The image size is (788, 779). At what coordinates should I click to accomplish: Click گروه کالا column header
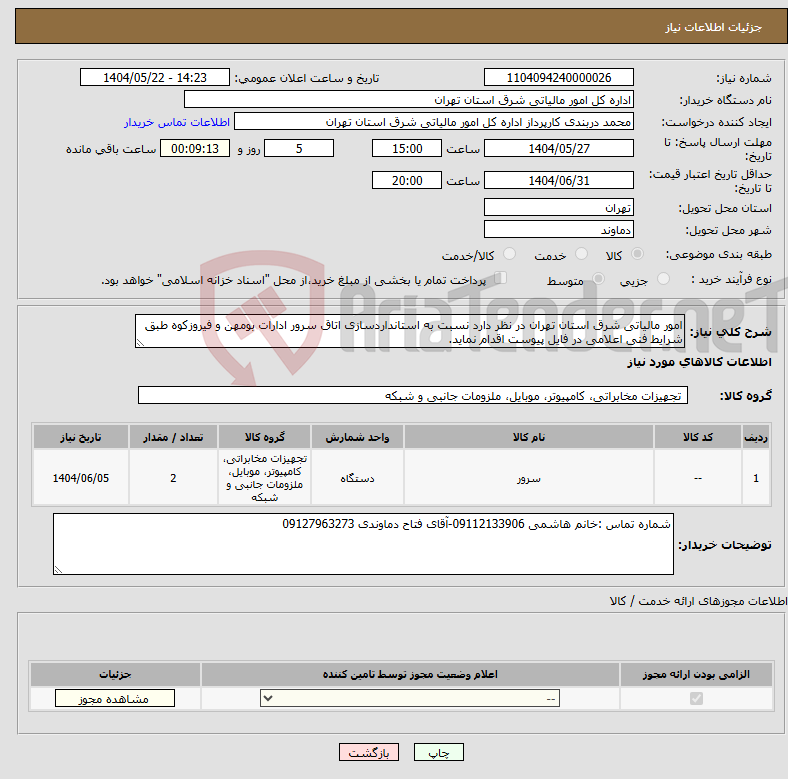click(264, 437)
